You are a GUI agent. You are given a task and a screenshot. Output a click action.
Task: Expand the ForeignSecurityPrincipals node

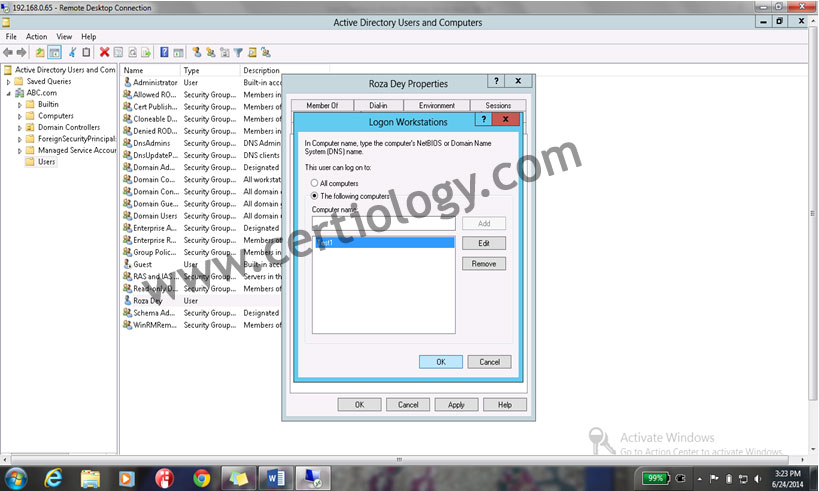coord(20,139)
